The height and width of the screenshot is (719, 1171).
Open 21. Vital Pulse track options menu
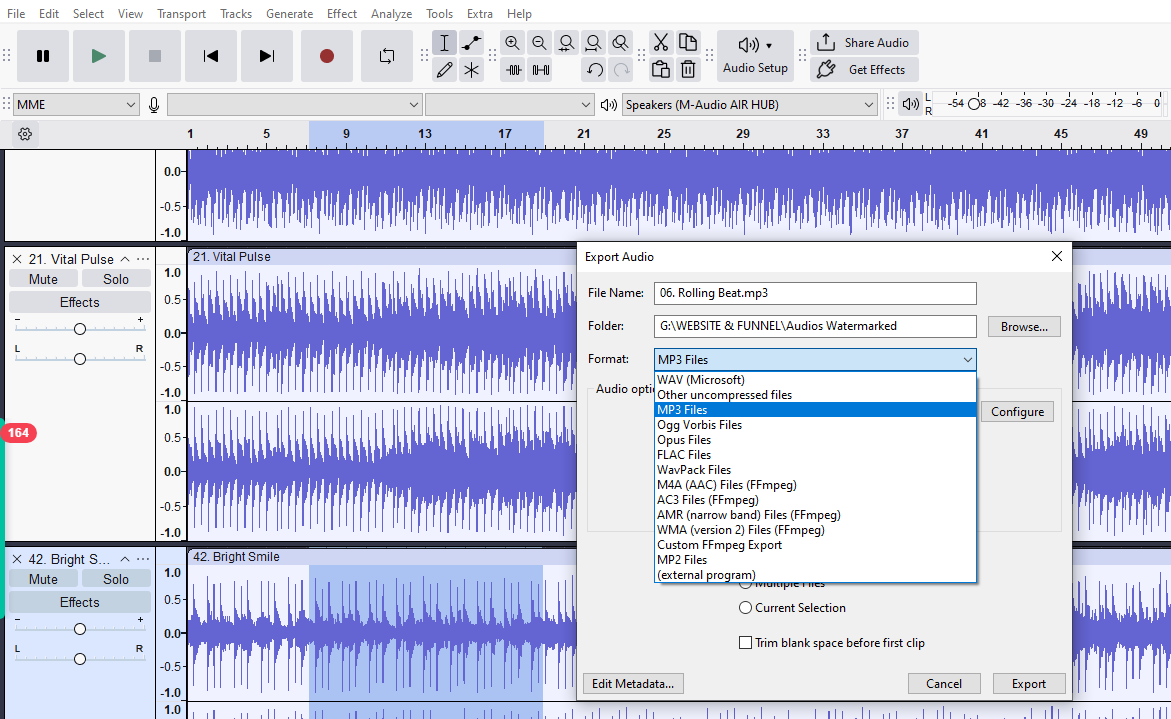tap(143, 259)
